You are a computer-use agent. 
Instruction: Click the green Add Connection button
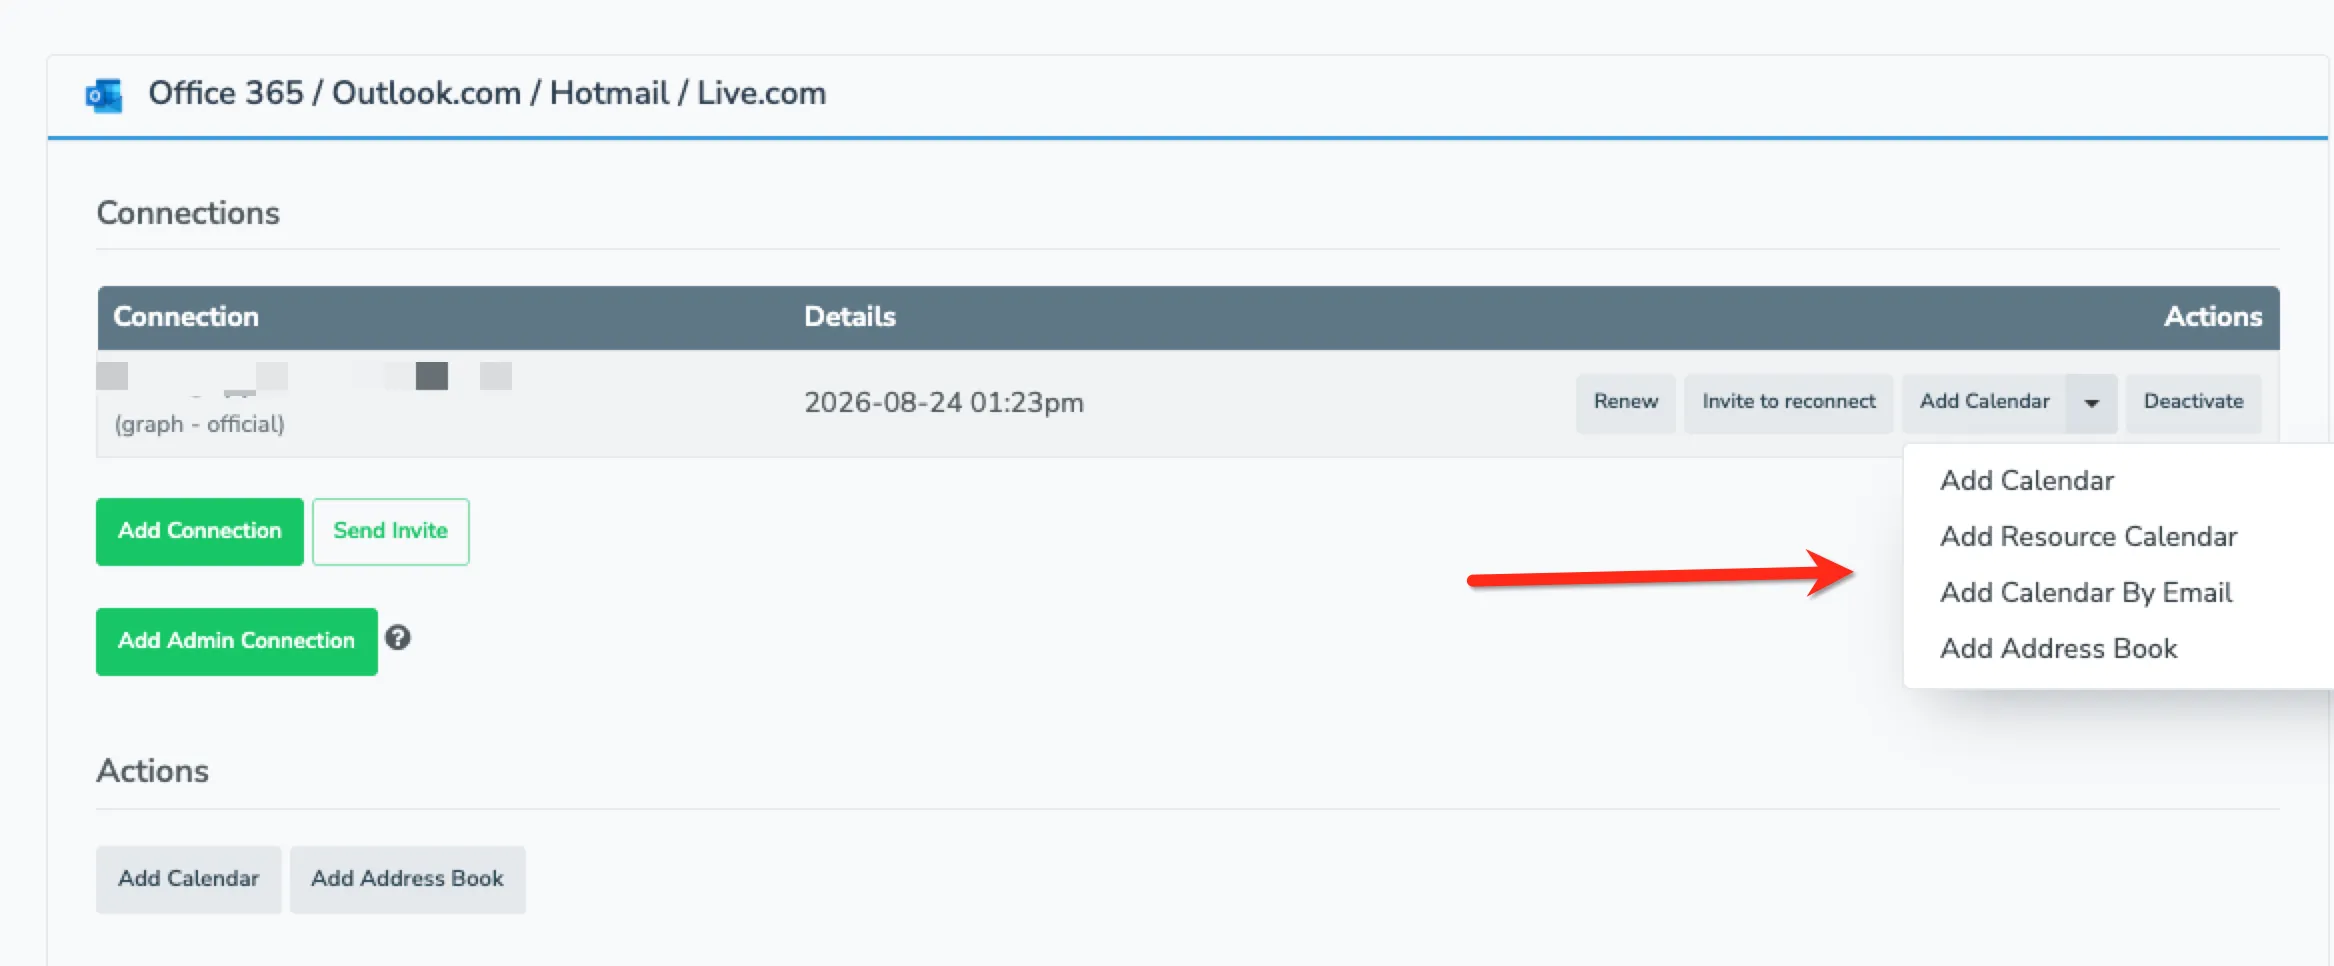coord(200,532)
